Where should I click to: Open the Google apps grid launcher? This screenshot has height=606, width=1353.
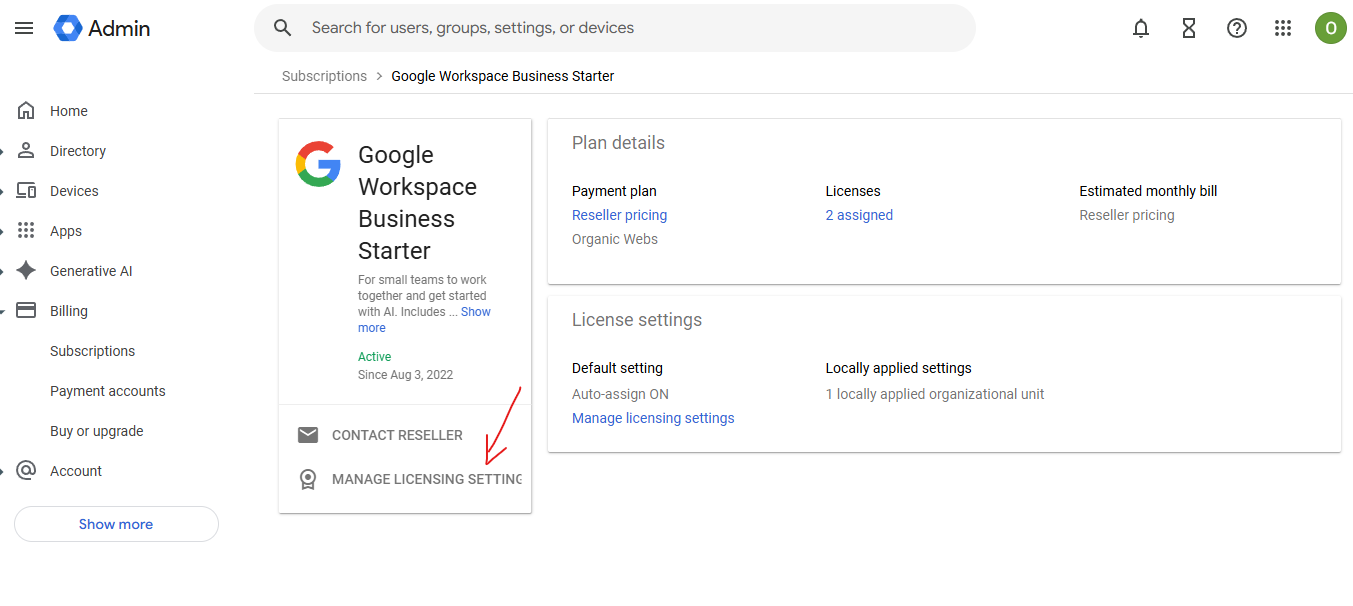(1283, 28)
